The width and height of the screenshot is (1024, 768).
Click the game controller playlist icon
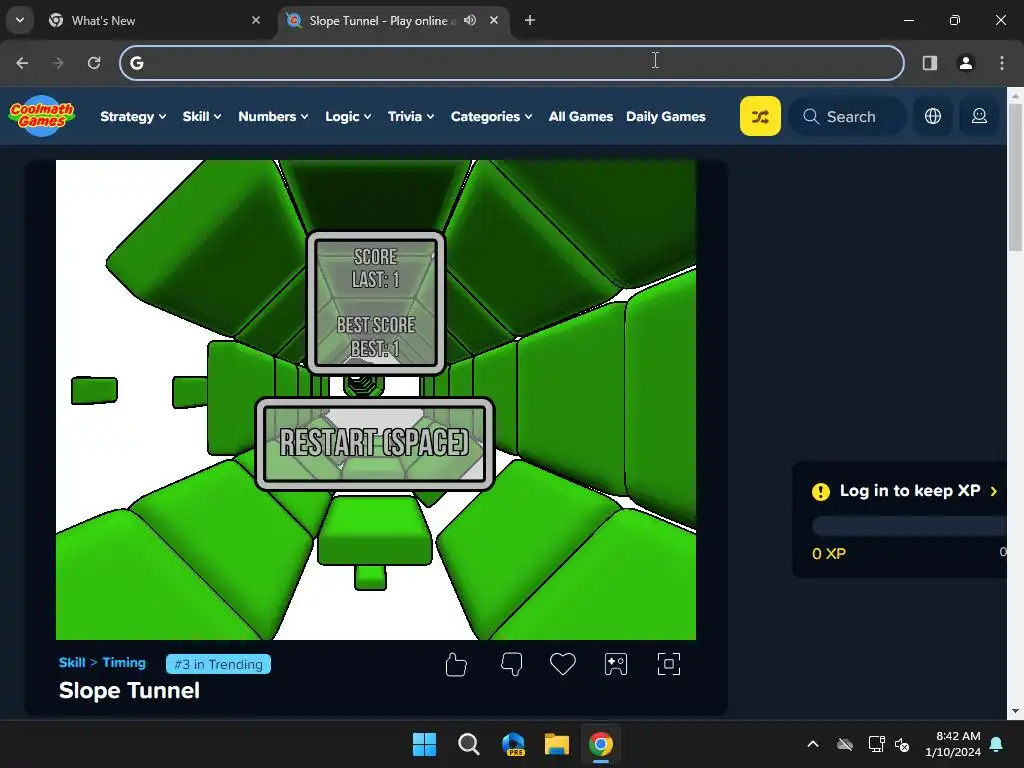pos(616,664)
